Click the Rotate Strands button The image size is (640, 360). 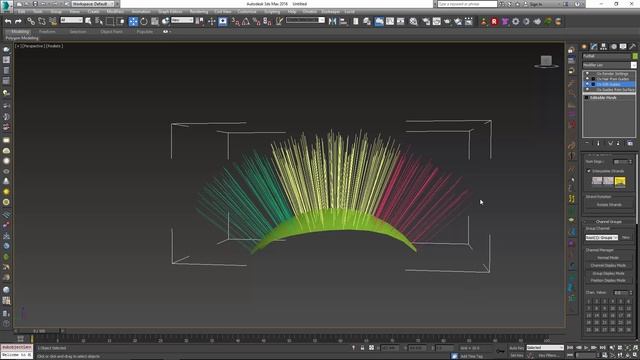pyautogui.click(x=609, y=204)
